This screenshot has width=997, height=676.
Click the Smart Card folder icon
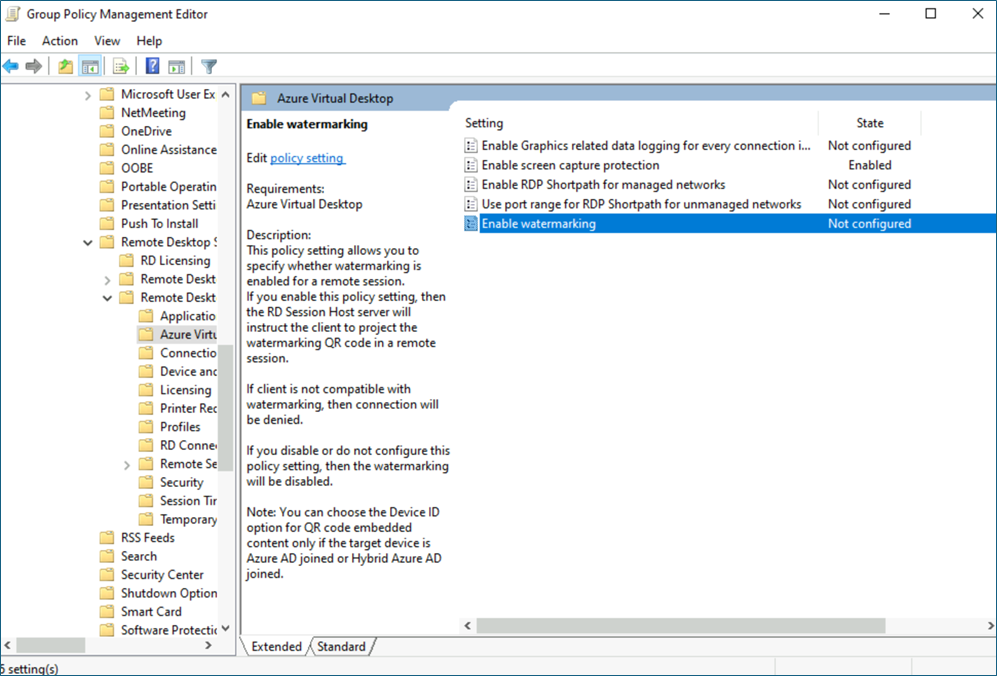coord(107,611)
